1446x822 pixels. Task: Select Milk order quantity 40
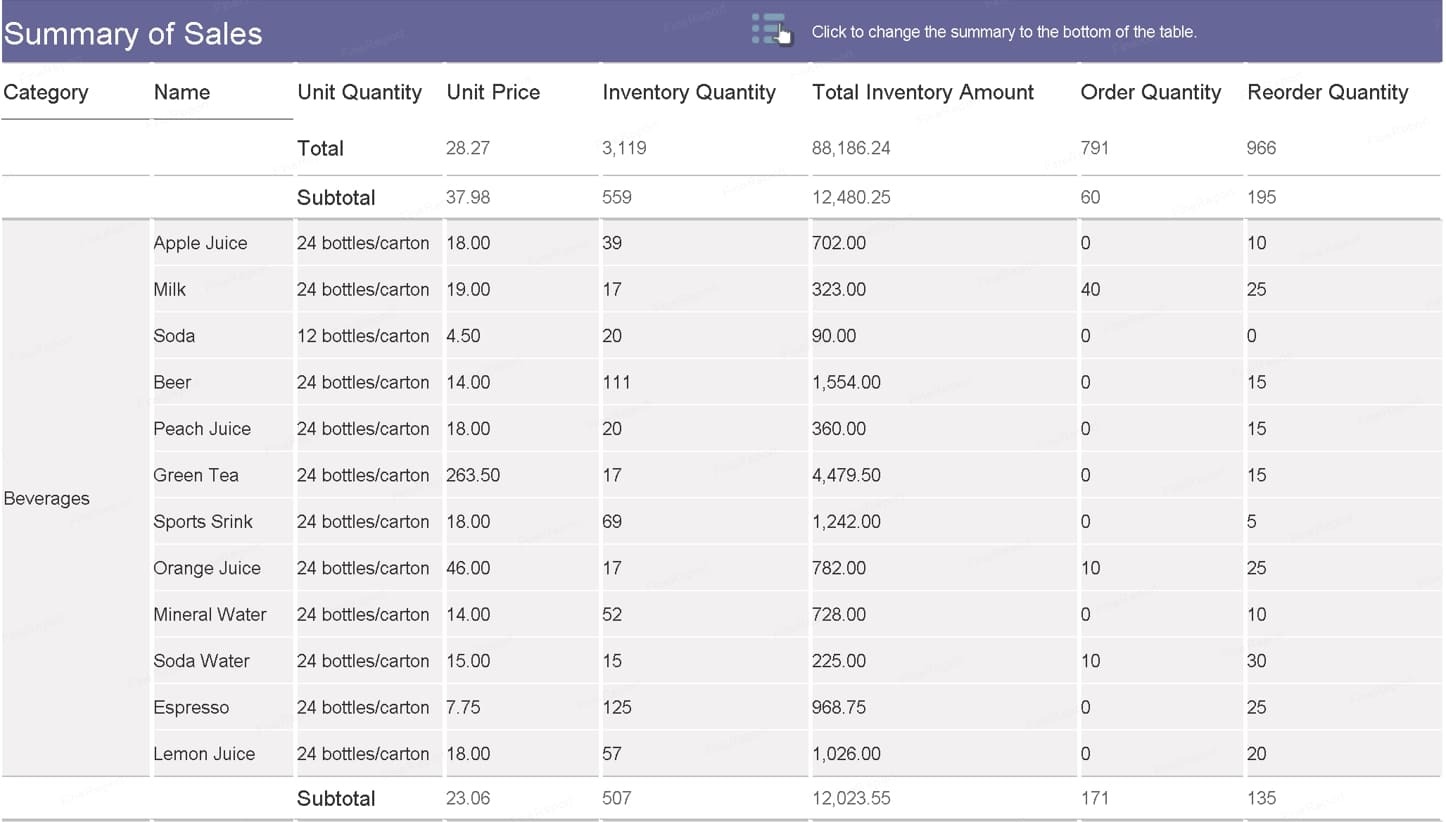1090,289
